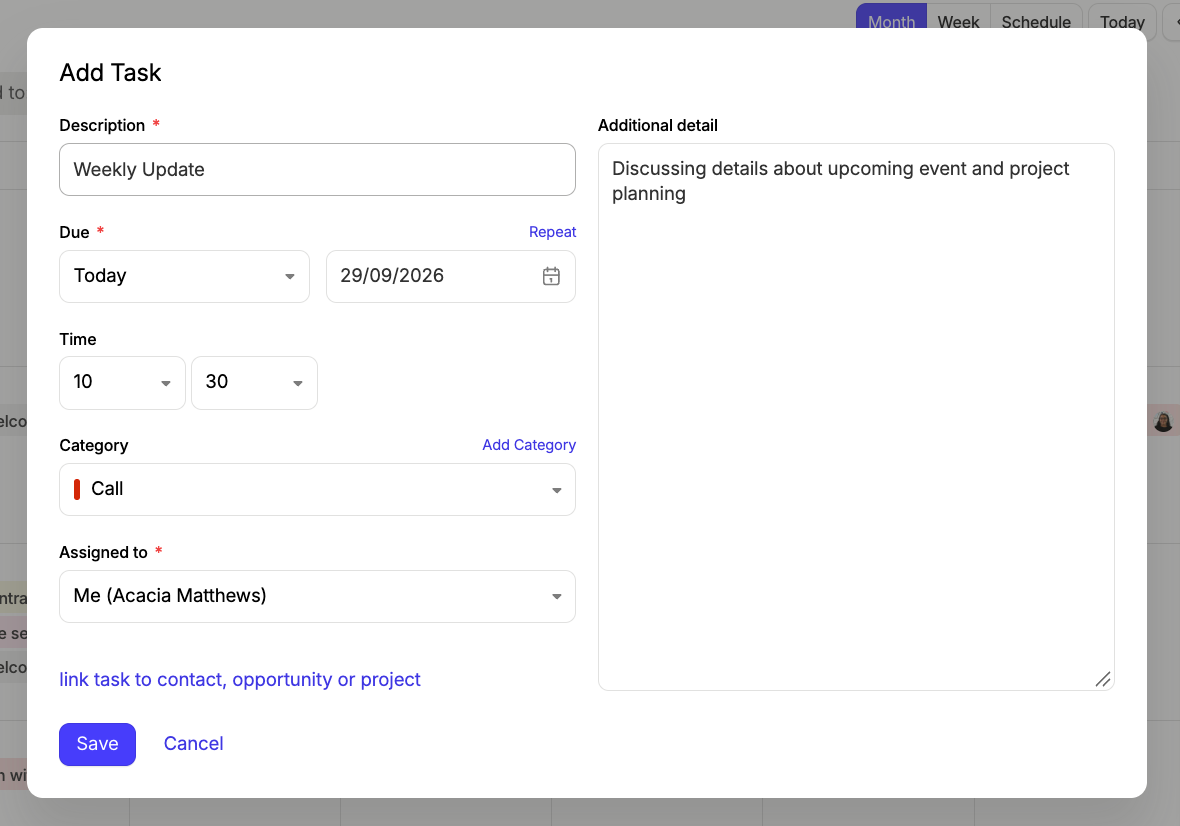Expand the Due 'Today' dropdown
1180x826 pixels.
[184, 276]
